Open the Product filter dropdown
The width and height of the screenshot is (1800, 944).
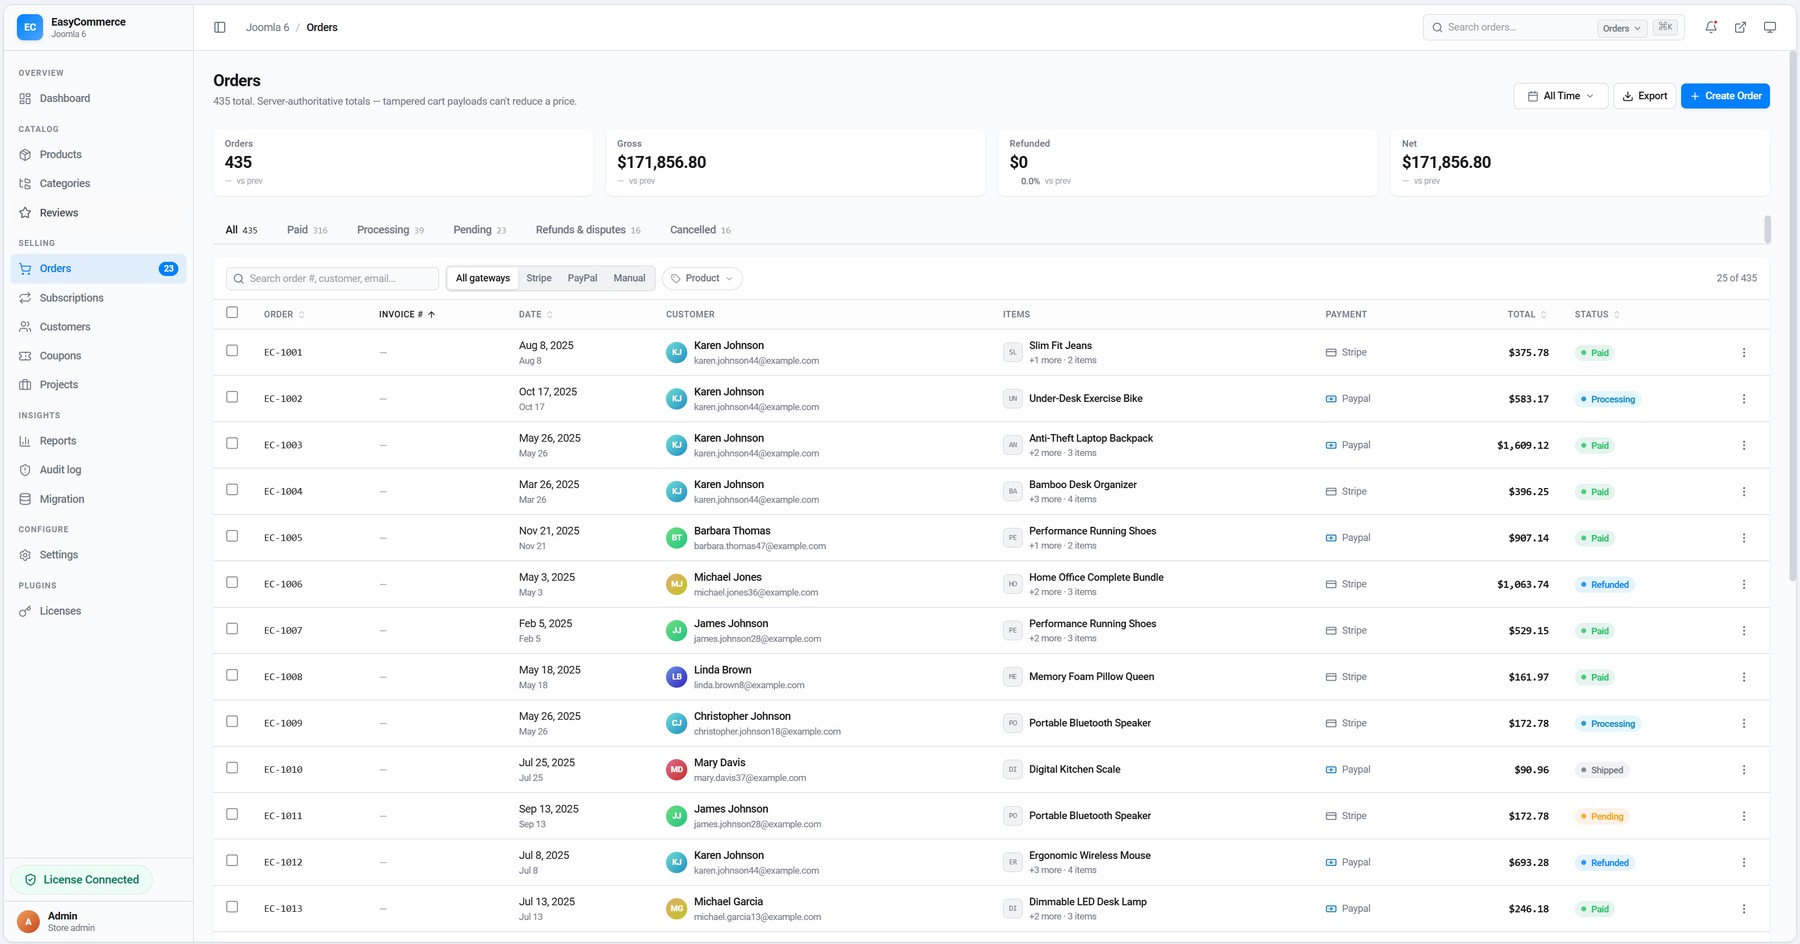(702, 278)
